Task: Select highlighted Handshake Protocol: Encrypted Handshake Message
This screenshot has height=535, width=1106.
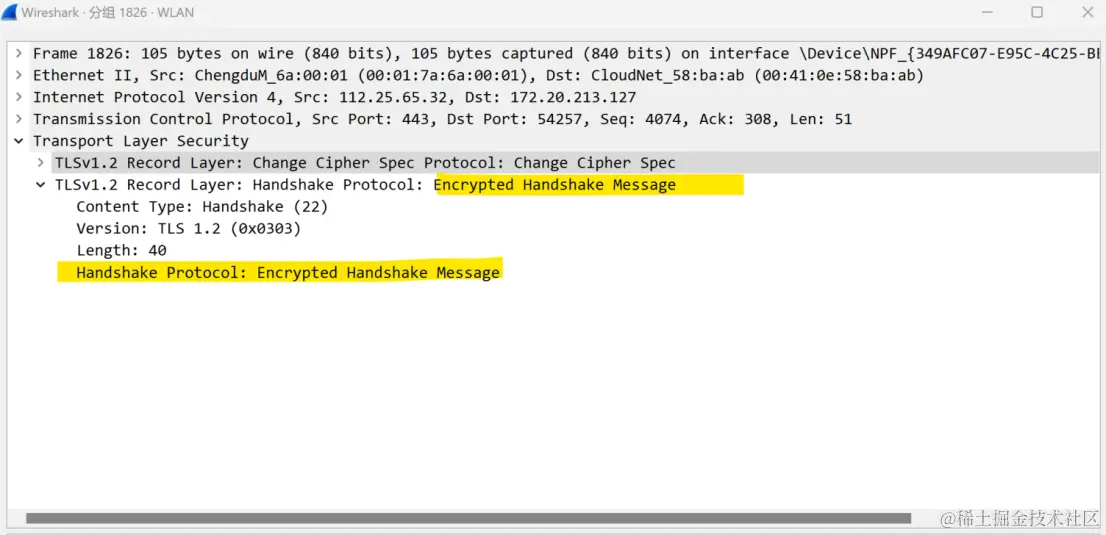Action: [288, 272]
